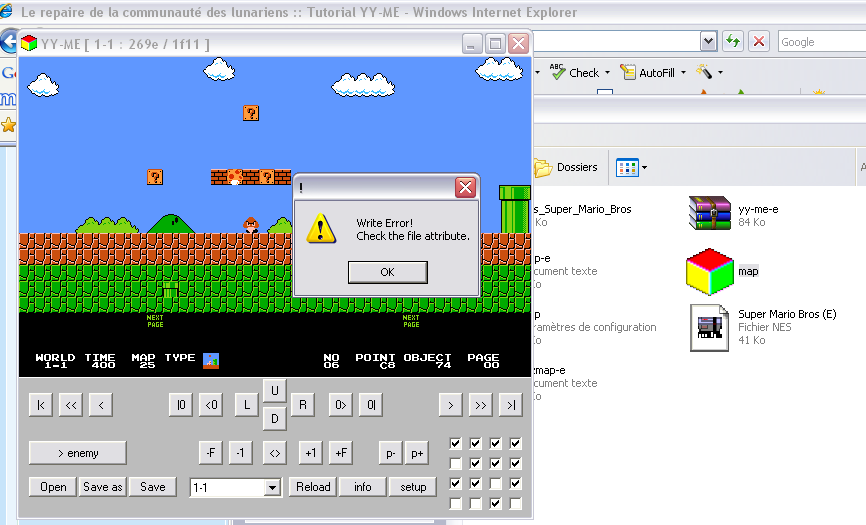This screenshot has height=525, width=866.
Task: Click the single < previous page button
Action: [x=101, y=405]
